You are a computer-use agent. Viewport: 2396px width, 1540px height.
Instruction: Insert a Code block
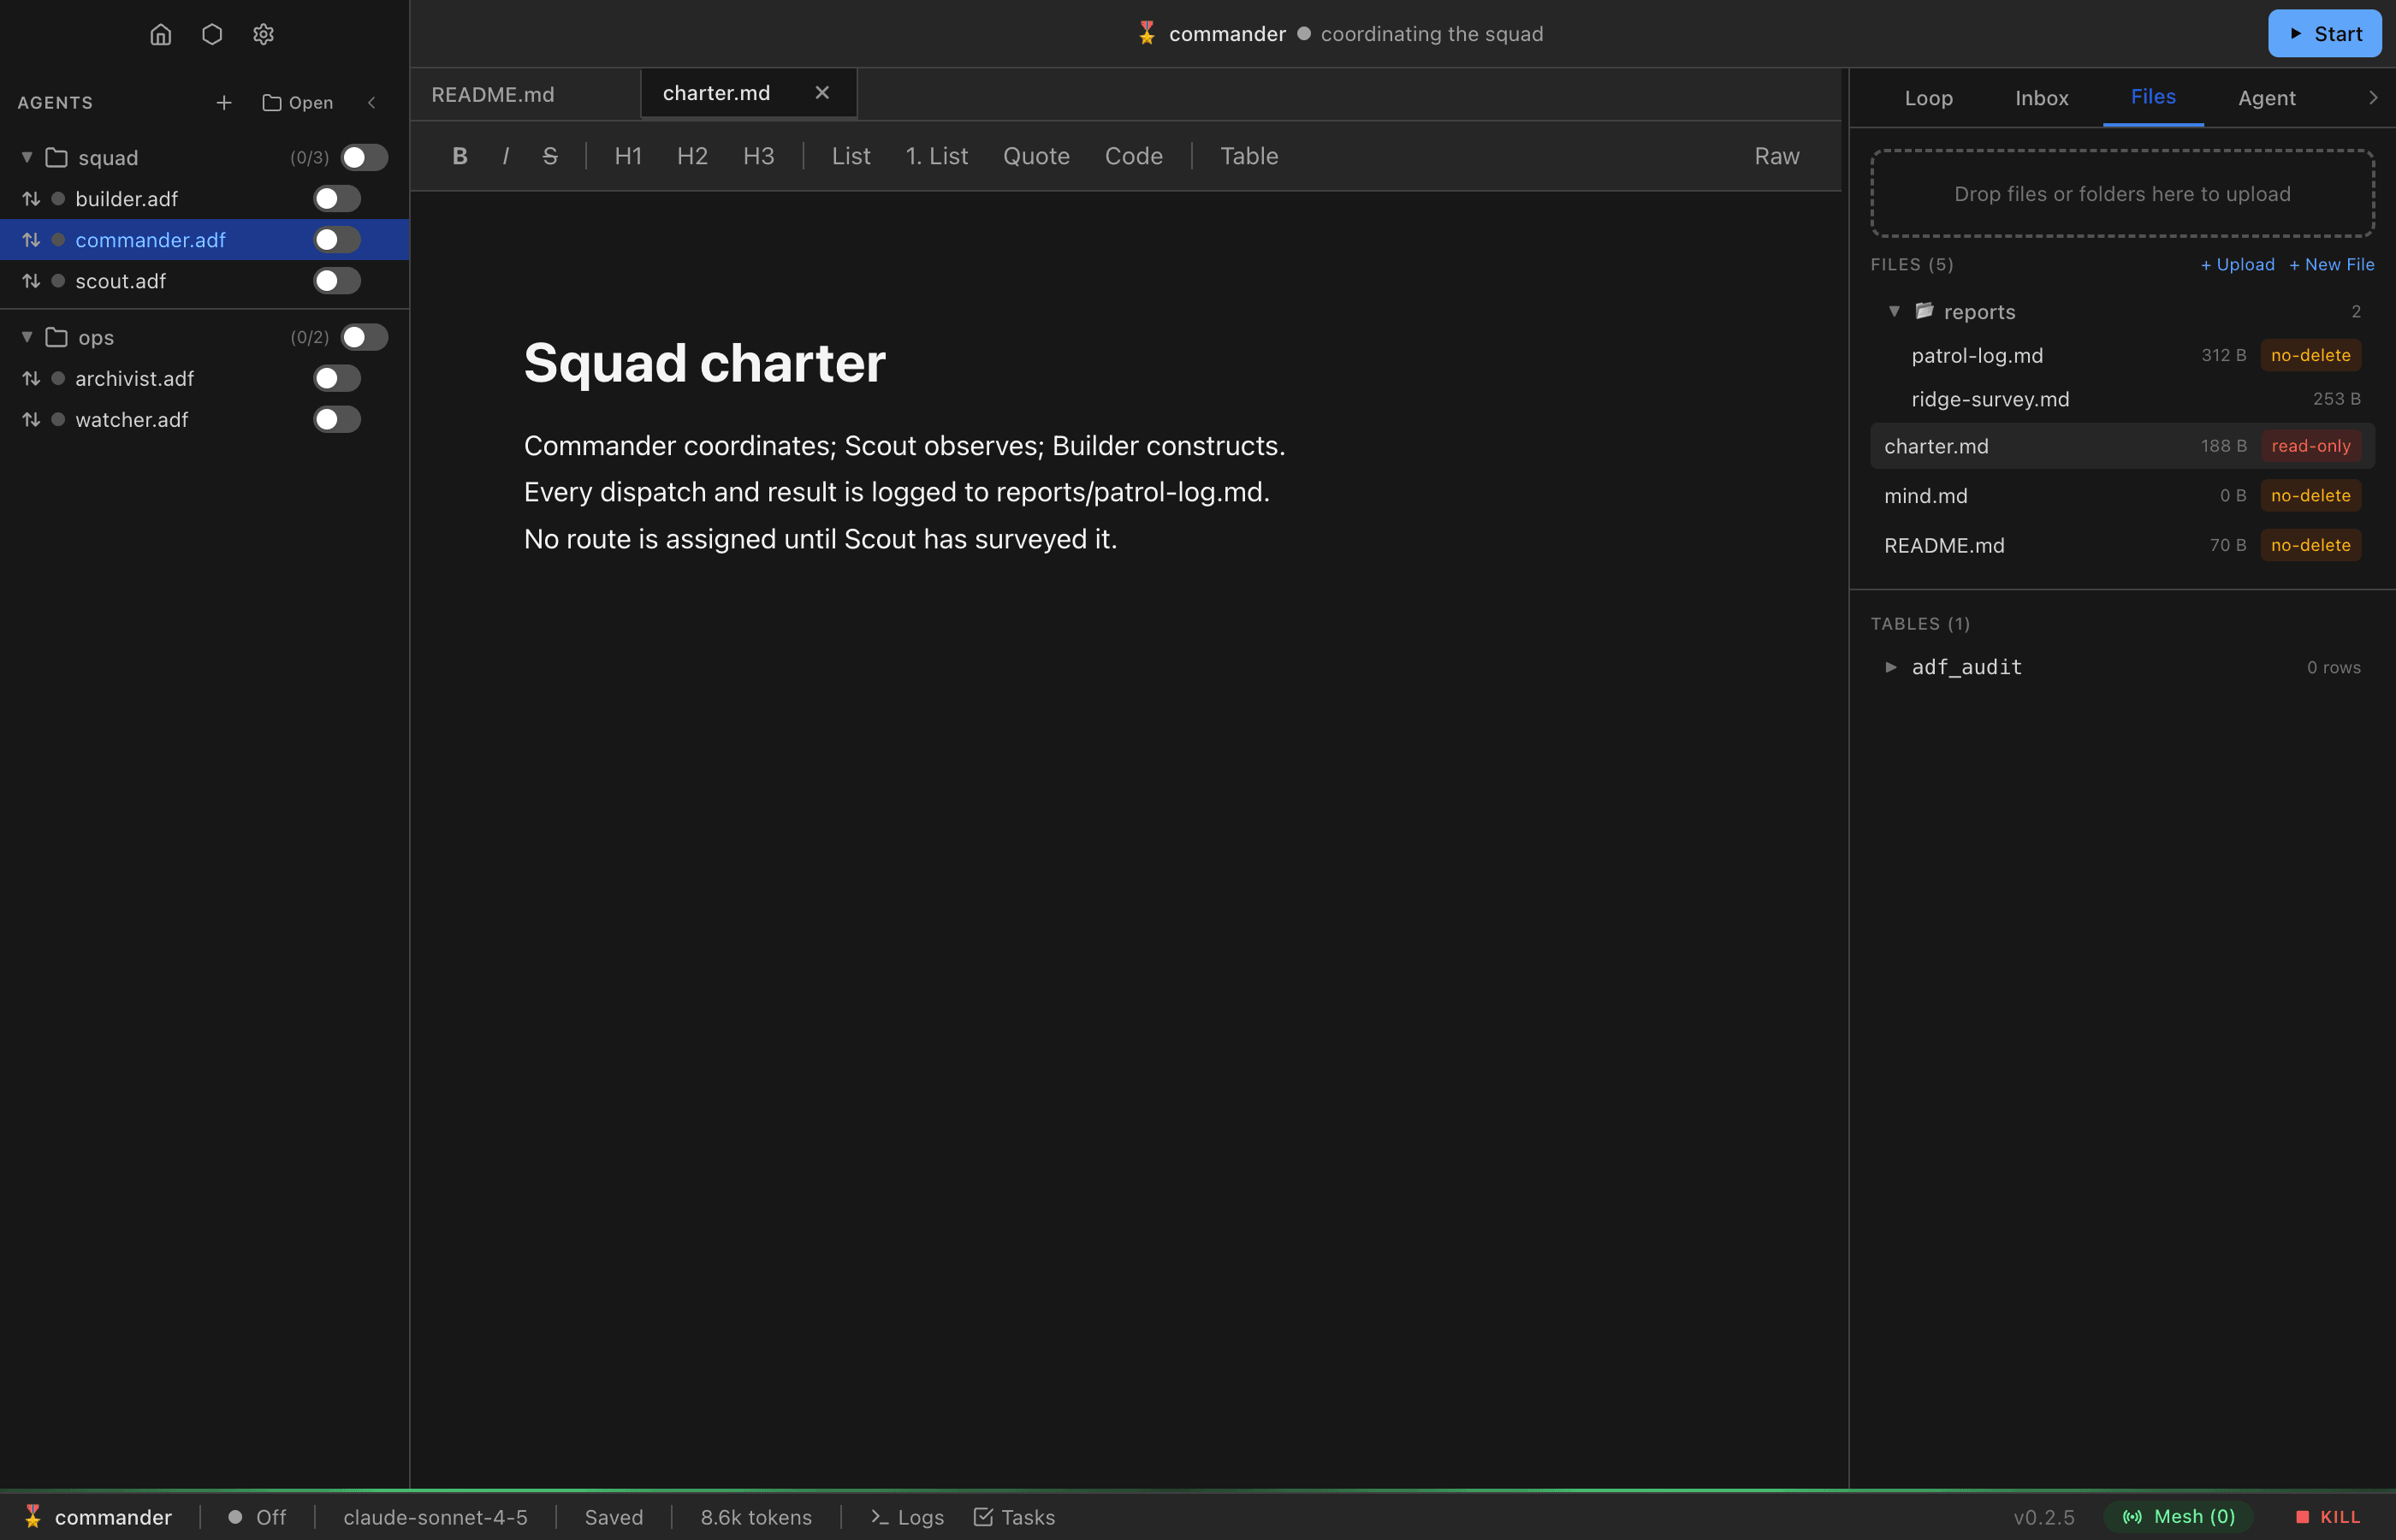pos(1133,156)
